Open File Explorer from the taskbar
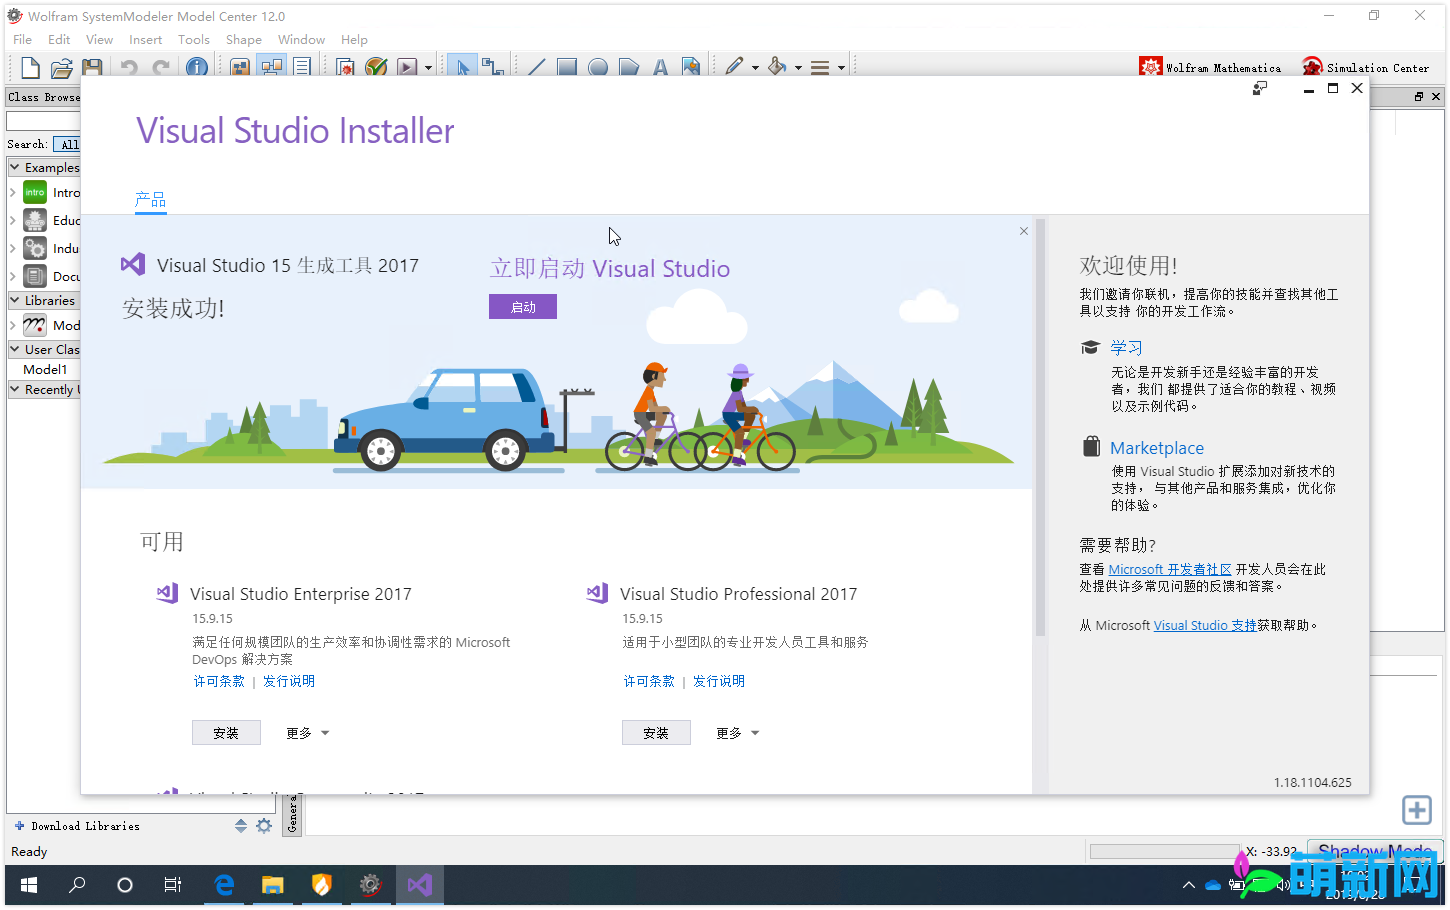Screen dimensions: 1450x910 pyautogui.click(x=272, y=885)
